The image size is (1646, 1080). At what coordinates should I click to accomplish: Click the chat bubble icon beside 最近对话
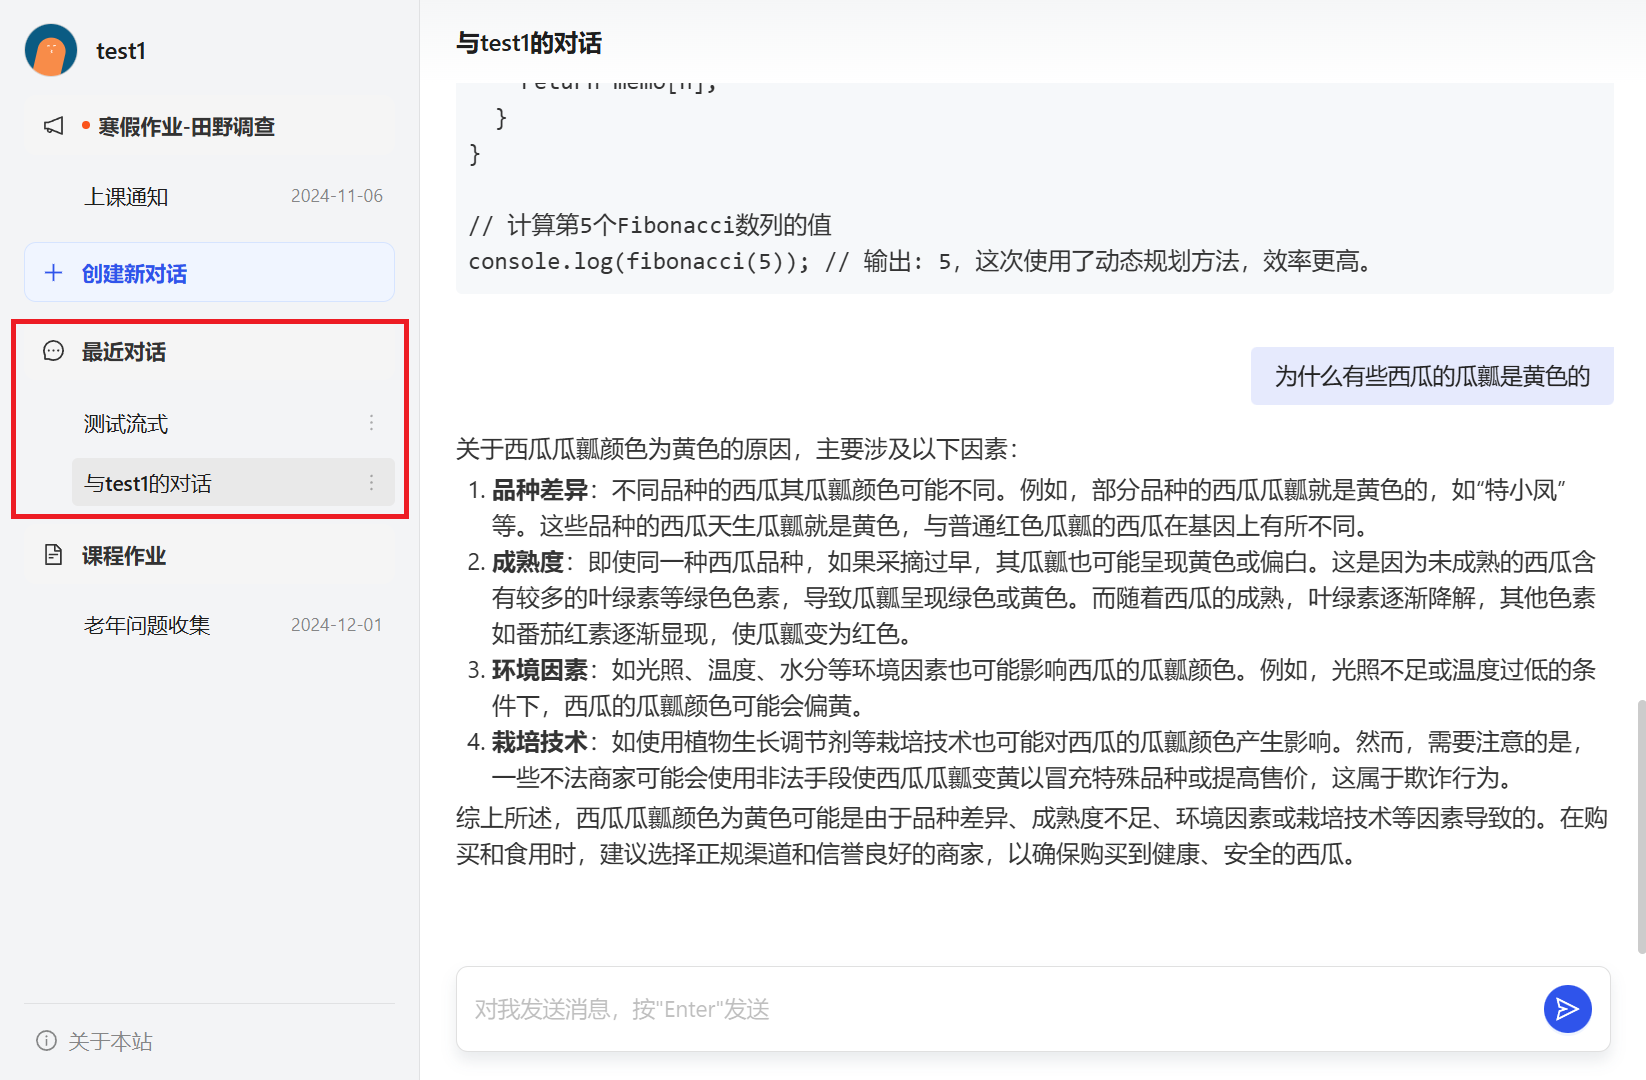[54, 351]
